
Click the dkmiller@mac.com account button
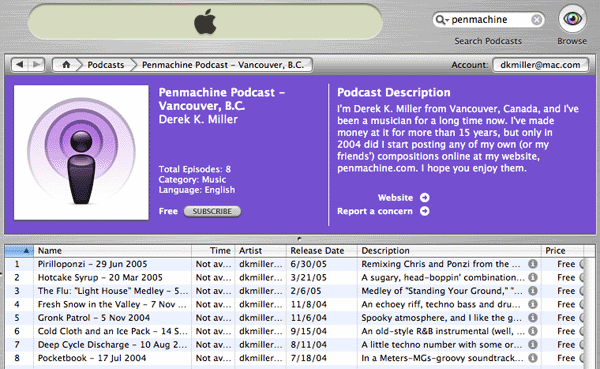(x=540, y=65)
